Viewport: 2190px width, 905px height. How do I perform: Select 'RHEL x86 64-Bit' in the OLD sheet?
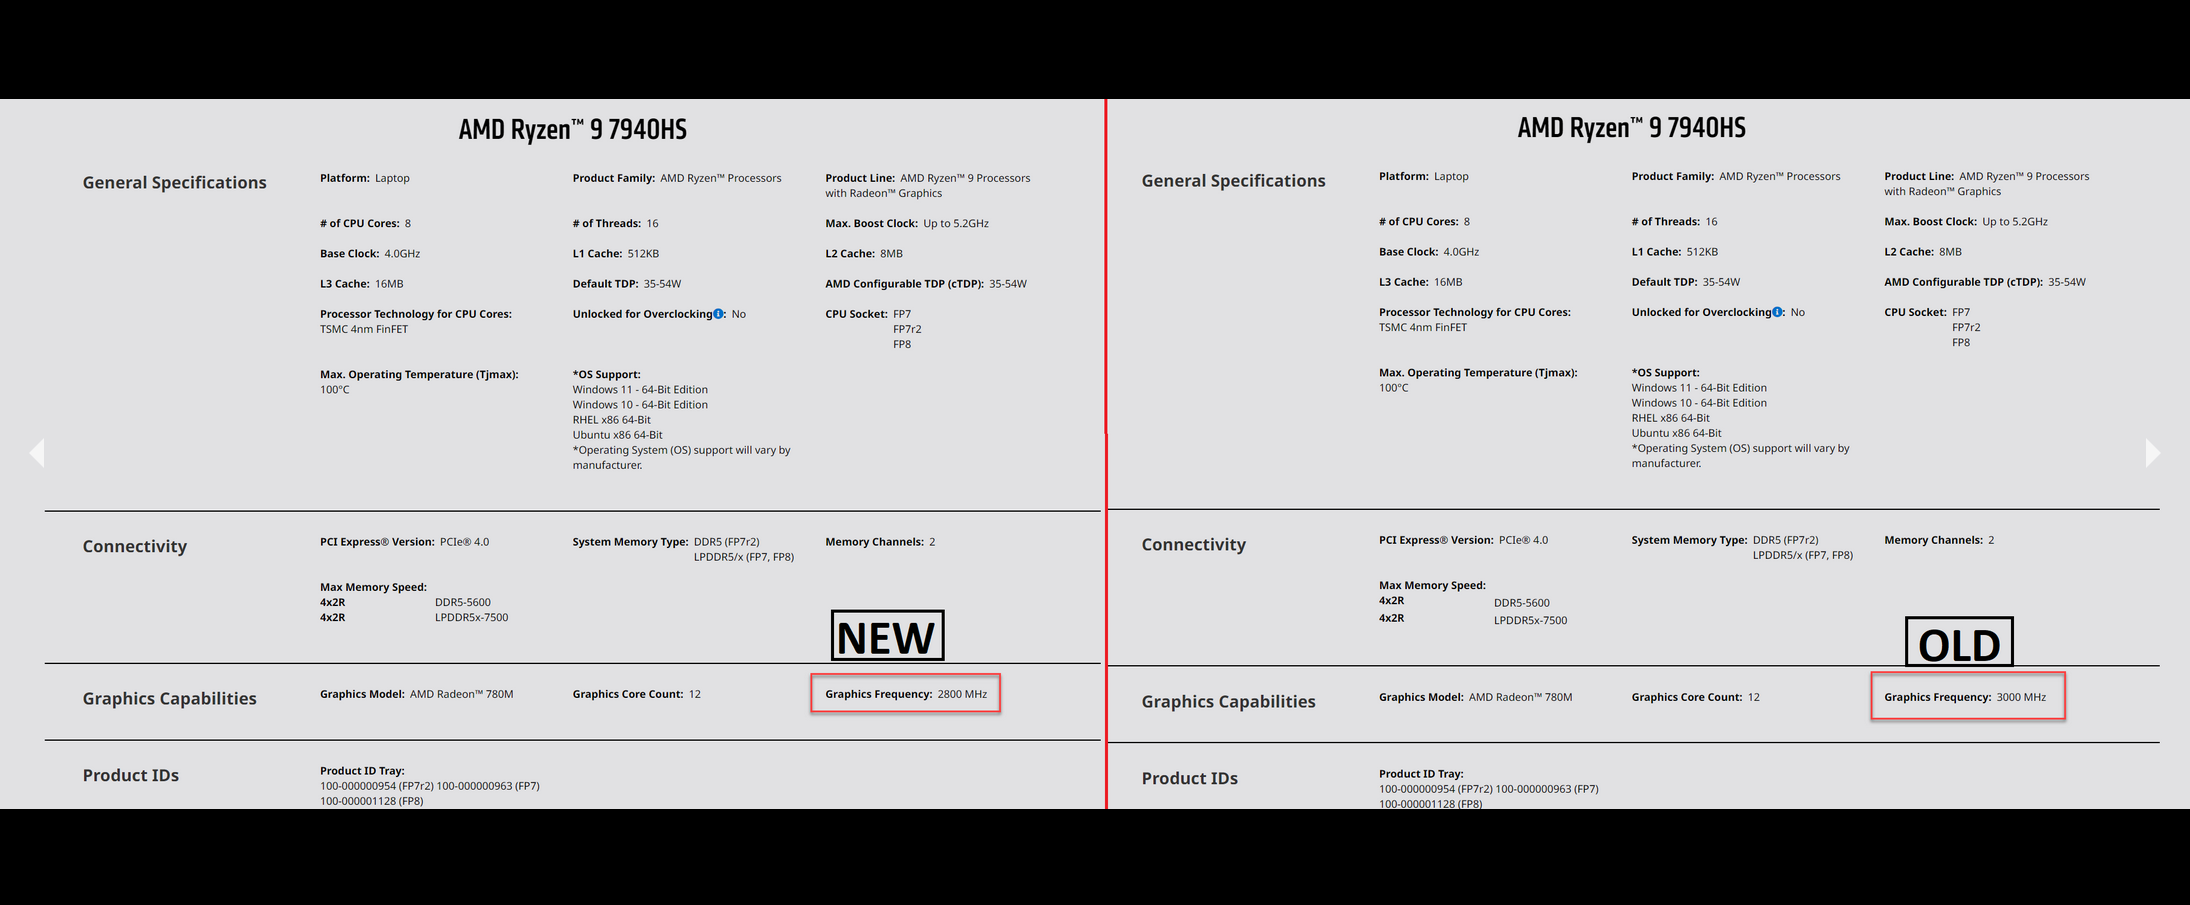(x=1671, y=417)
